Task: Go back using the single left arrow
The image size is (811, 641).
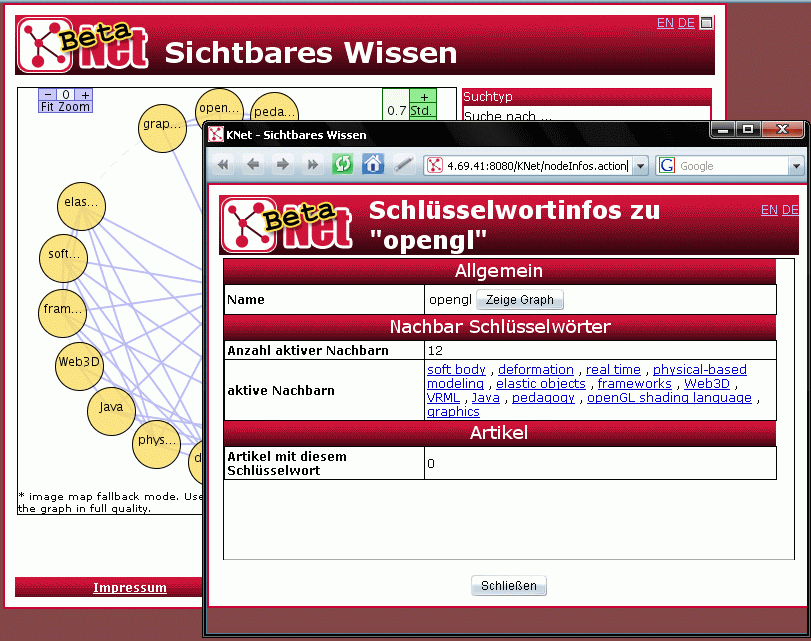Action: point(253,165)
